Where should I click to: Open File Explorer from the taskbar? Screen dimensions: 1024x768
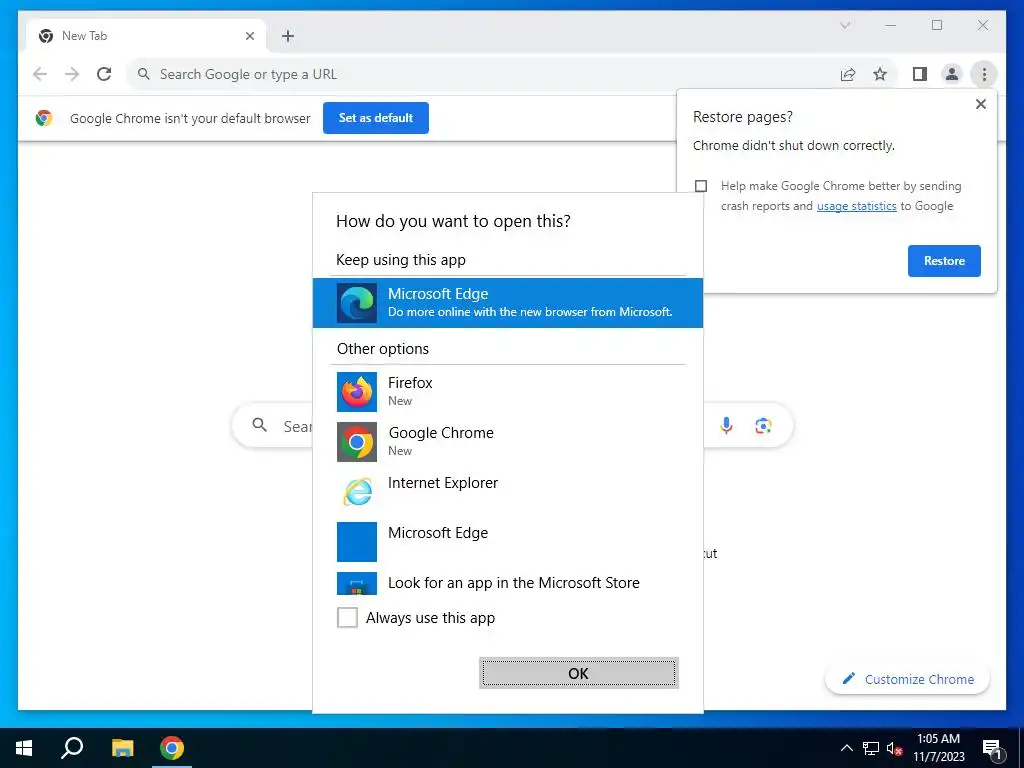pyautogui.click(x=122, y=748)
